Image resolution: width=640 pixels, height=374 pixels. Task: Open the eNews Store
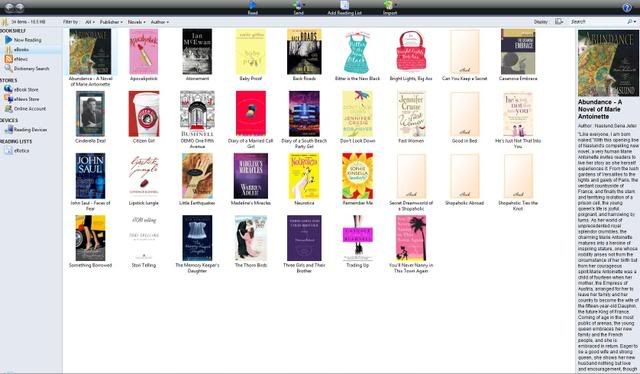click(x=22, y=99)
